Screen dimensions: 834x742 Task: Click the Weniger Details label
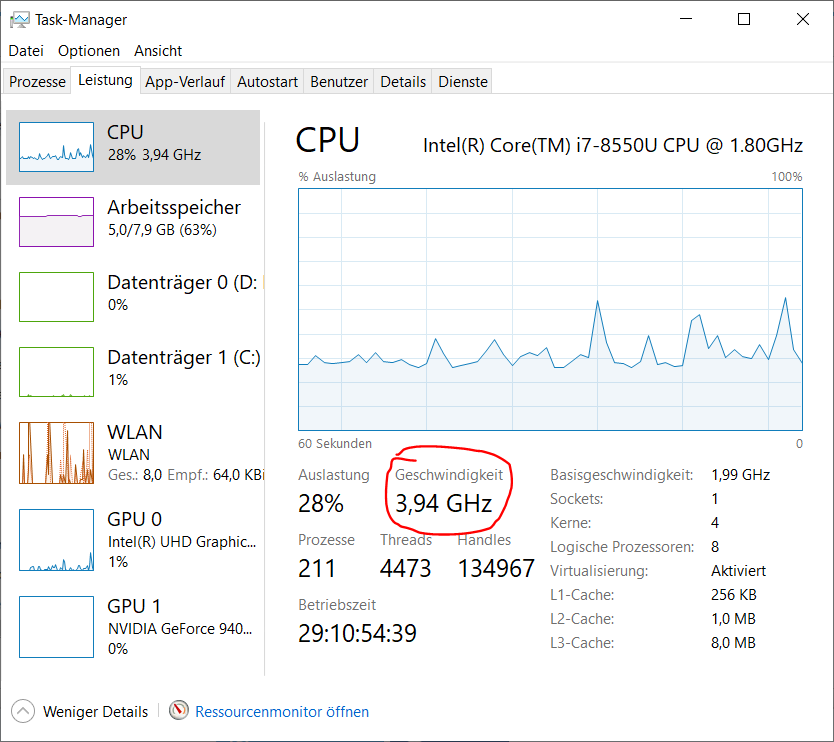point(95,712)
